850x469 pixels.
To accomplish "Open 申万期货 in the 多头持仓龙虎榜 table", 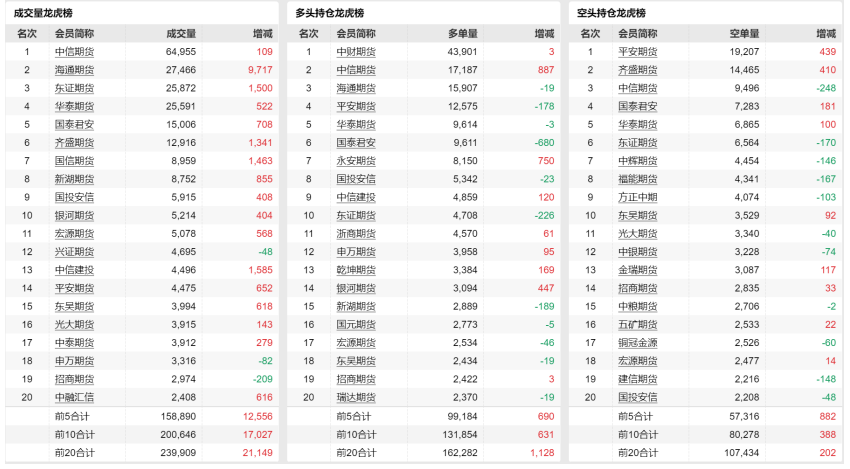I will point(356,252).
